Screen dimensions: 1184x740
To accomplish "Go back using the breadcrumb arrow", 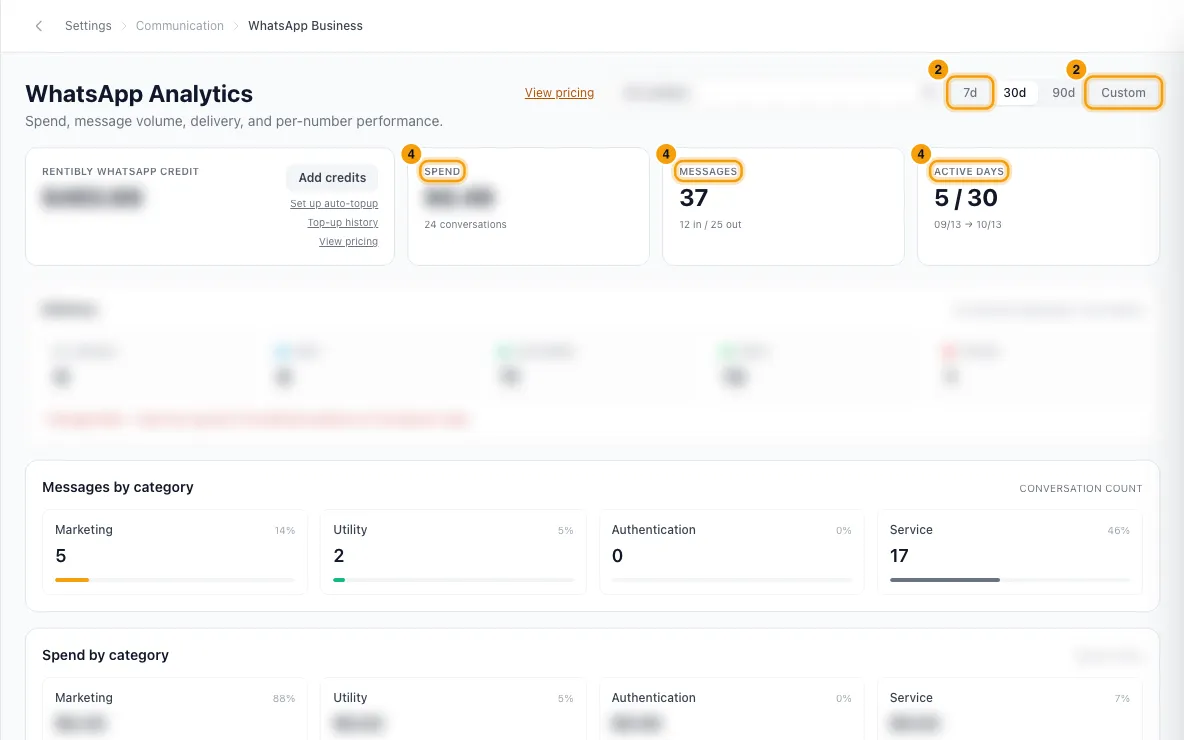I will click(x=39, y=26).
